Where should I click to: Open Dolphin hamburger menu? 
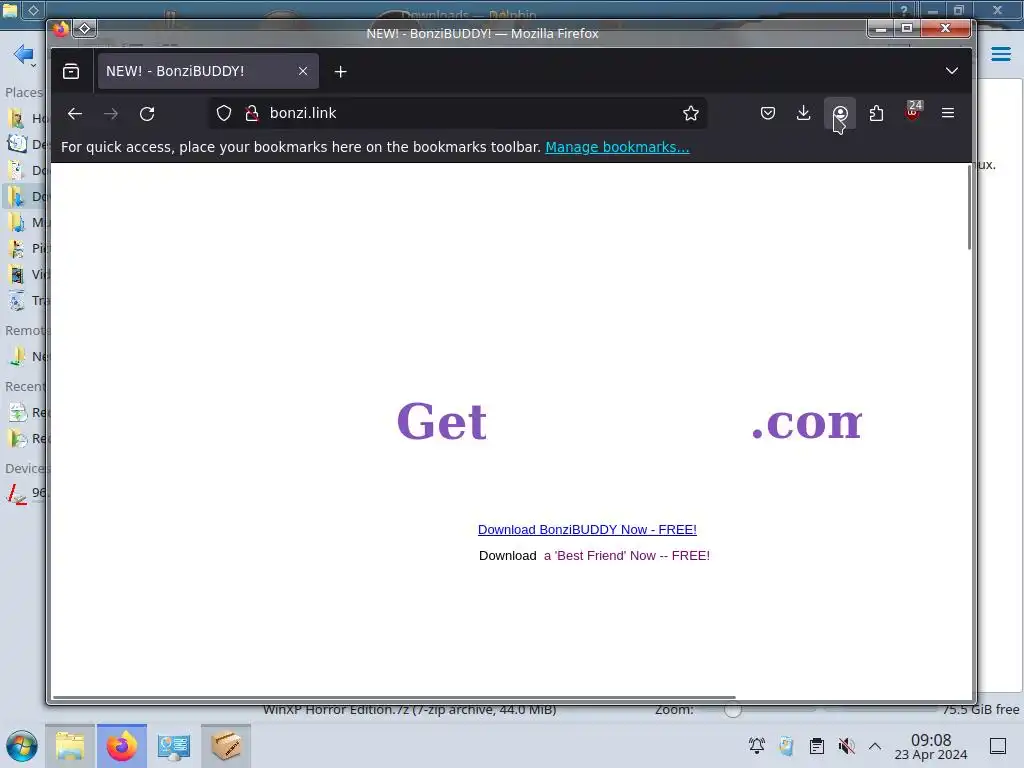1000,54
